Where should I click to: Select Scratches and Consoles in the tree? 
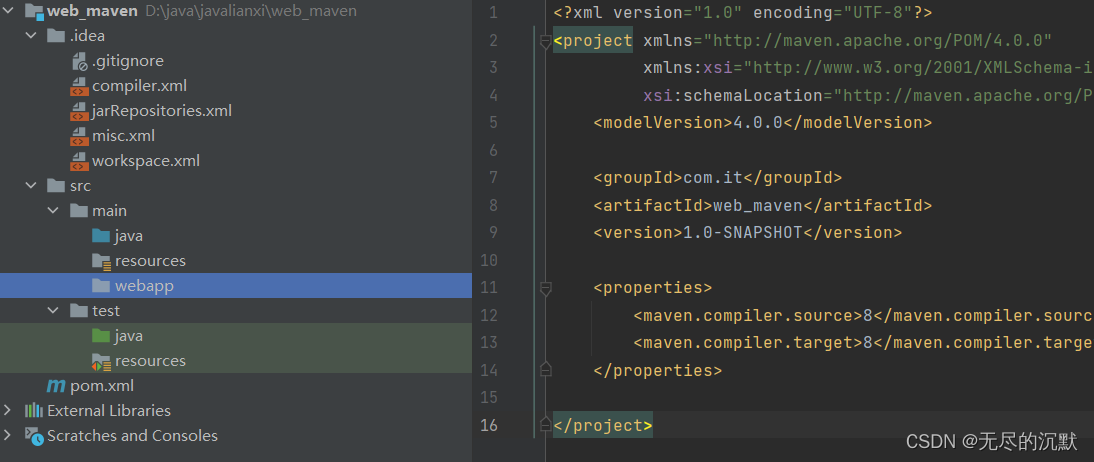pos(133,435)
